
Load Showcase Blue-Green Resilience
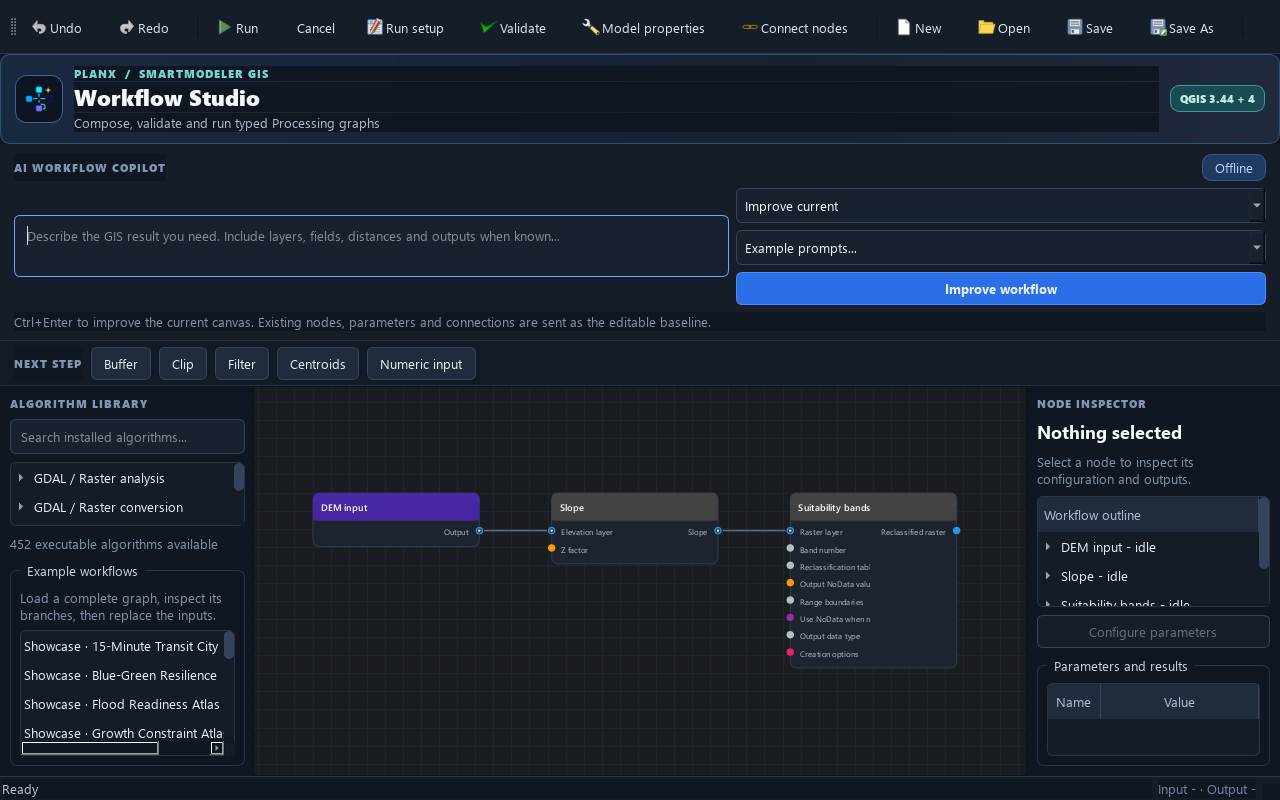coord(122,675)
